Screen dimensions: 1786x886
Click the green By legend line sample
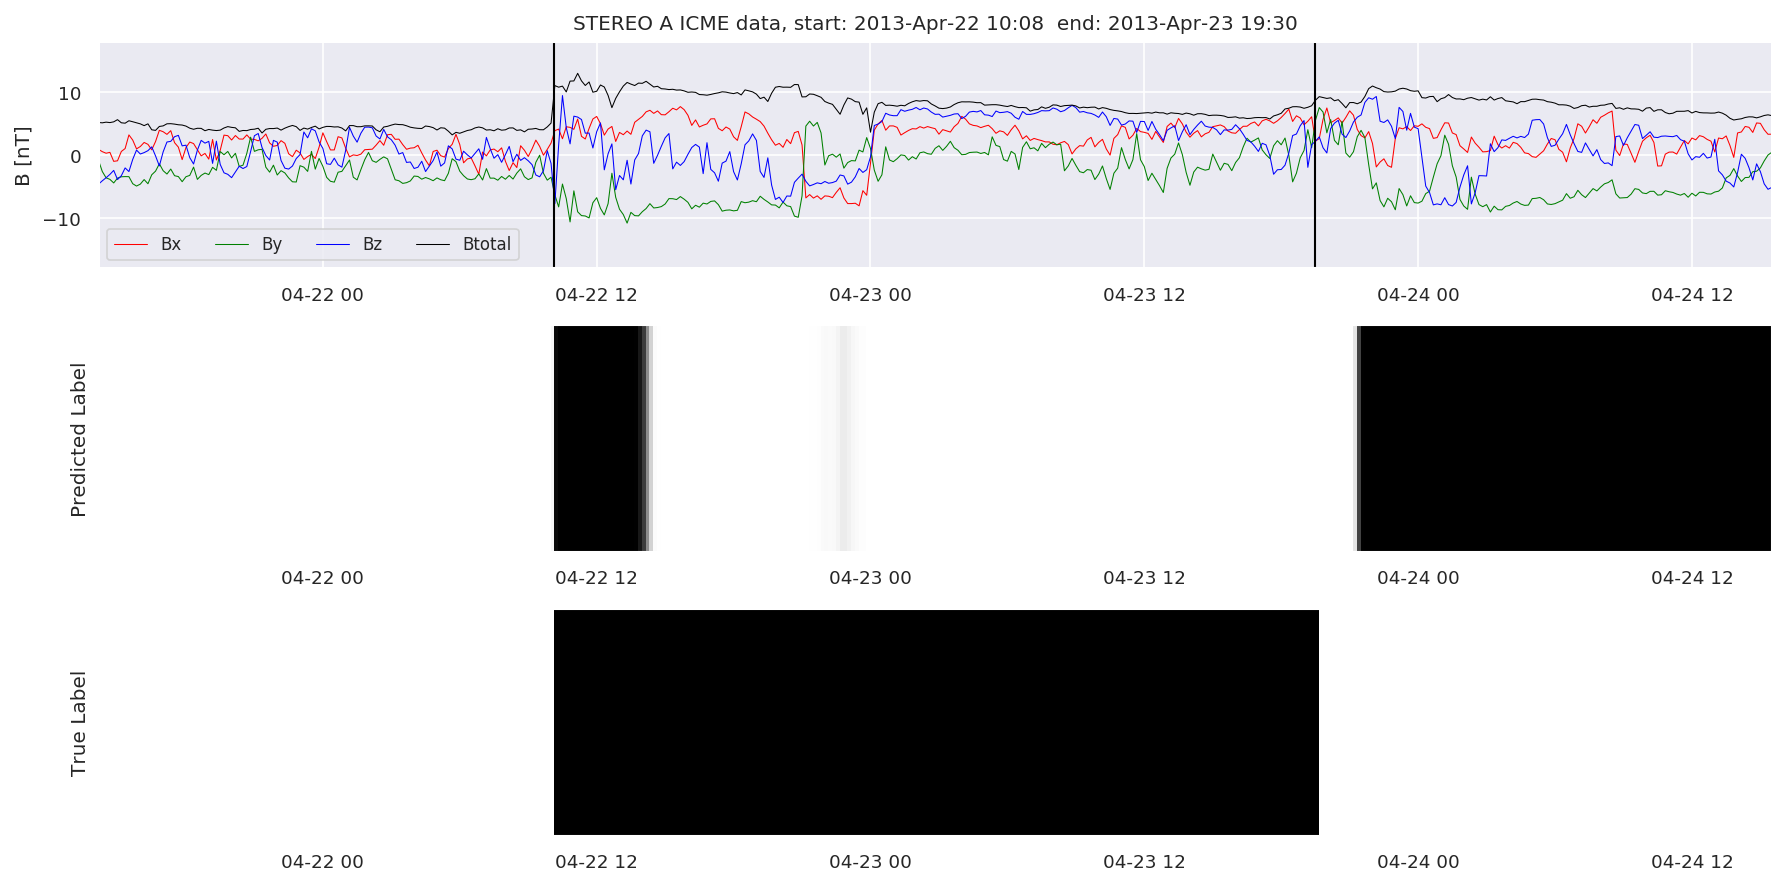tap(232, 244)
